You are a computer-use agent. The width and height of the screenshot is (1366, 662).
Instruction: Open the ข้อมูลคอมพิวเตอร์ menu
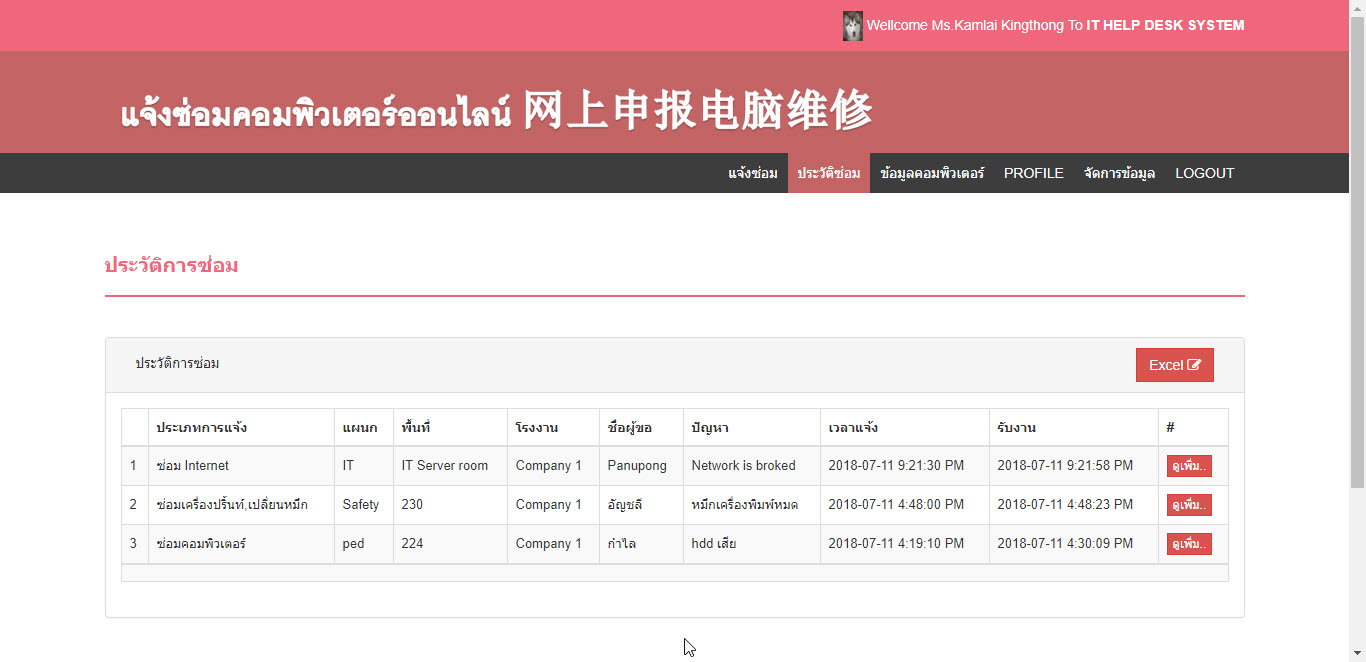[932, 173]
